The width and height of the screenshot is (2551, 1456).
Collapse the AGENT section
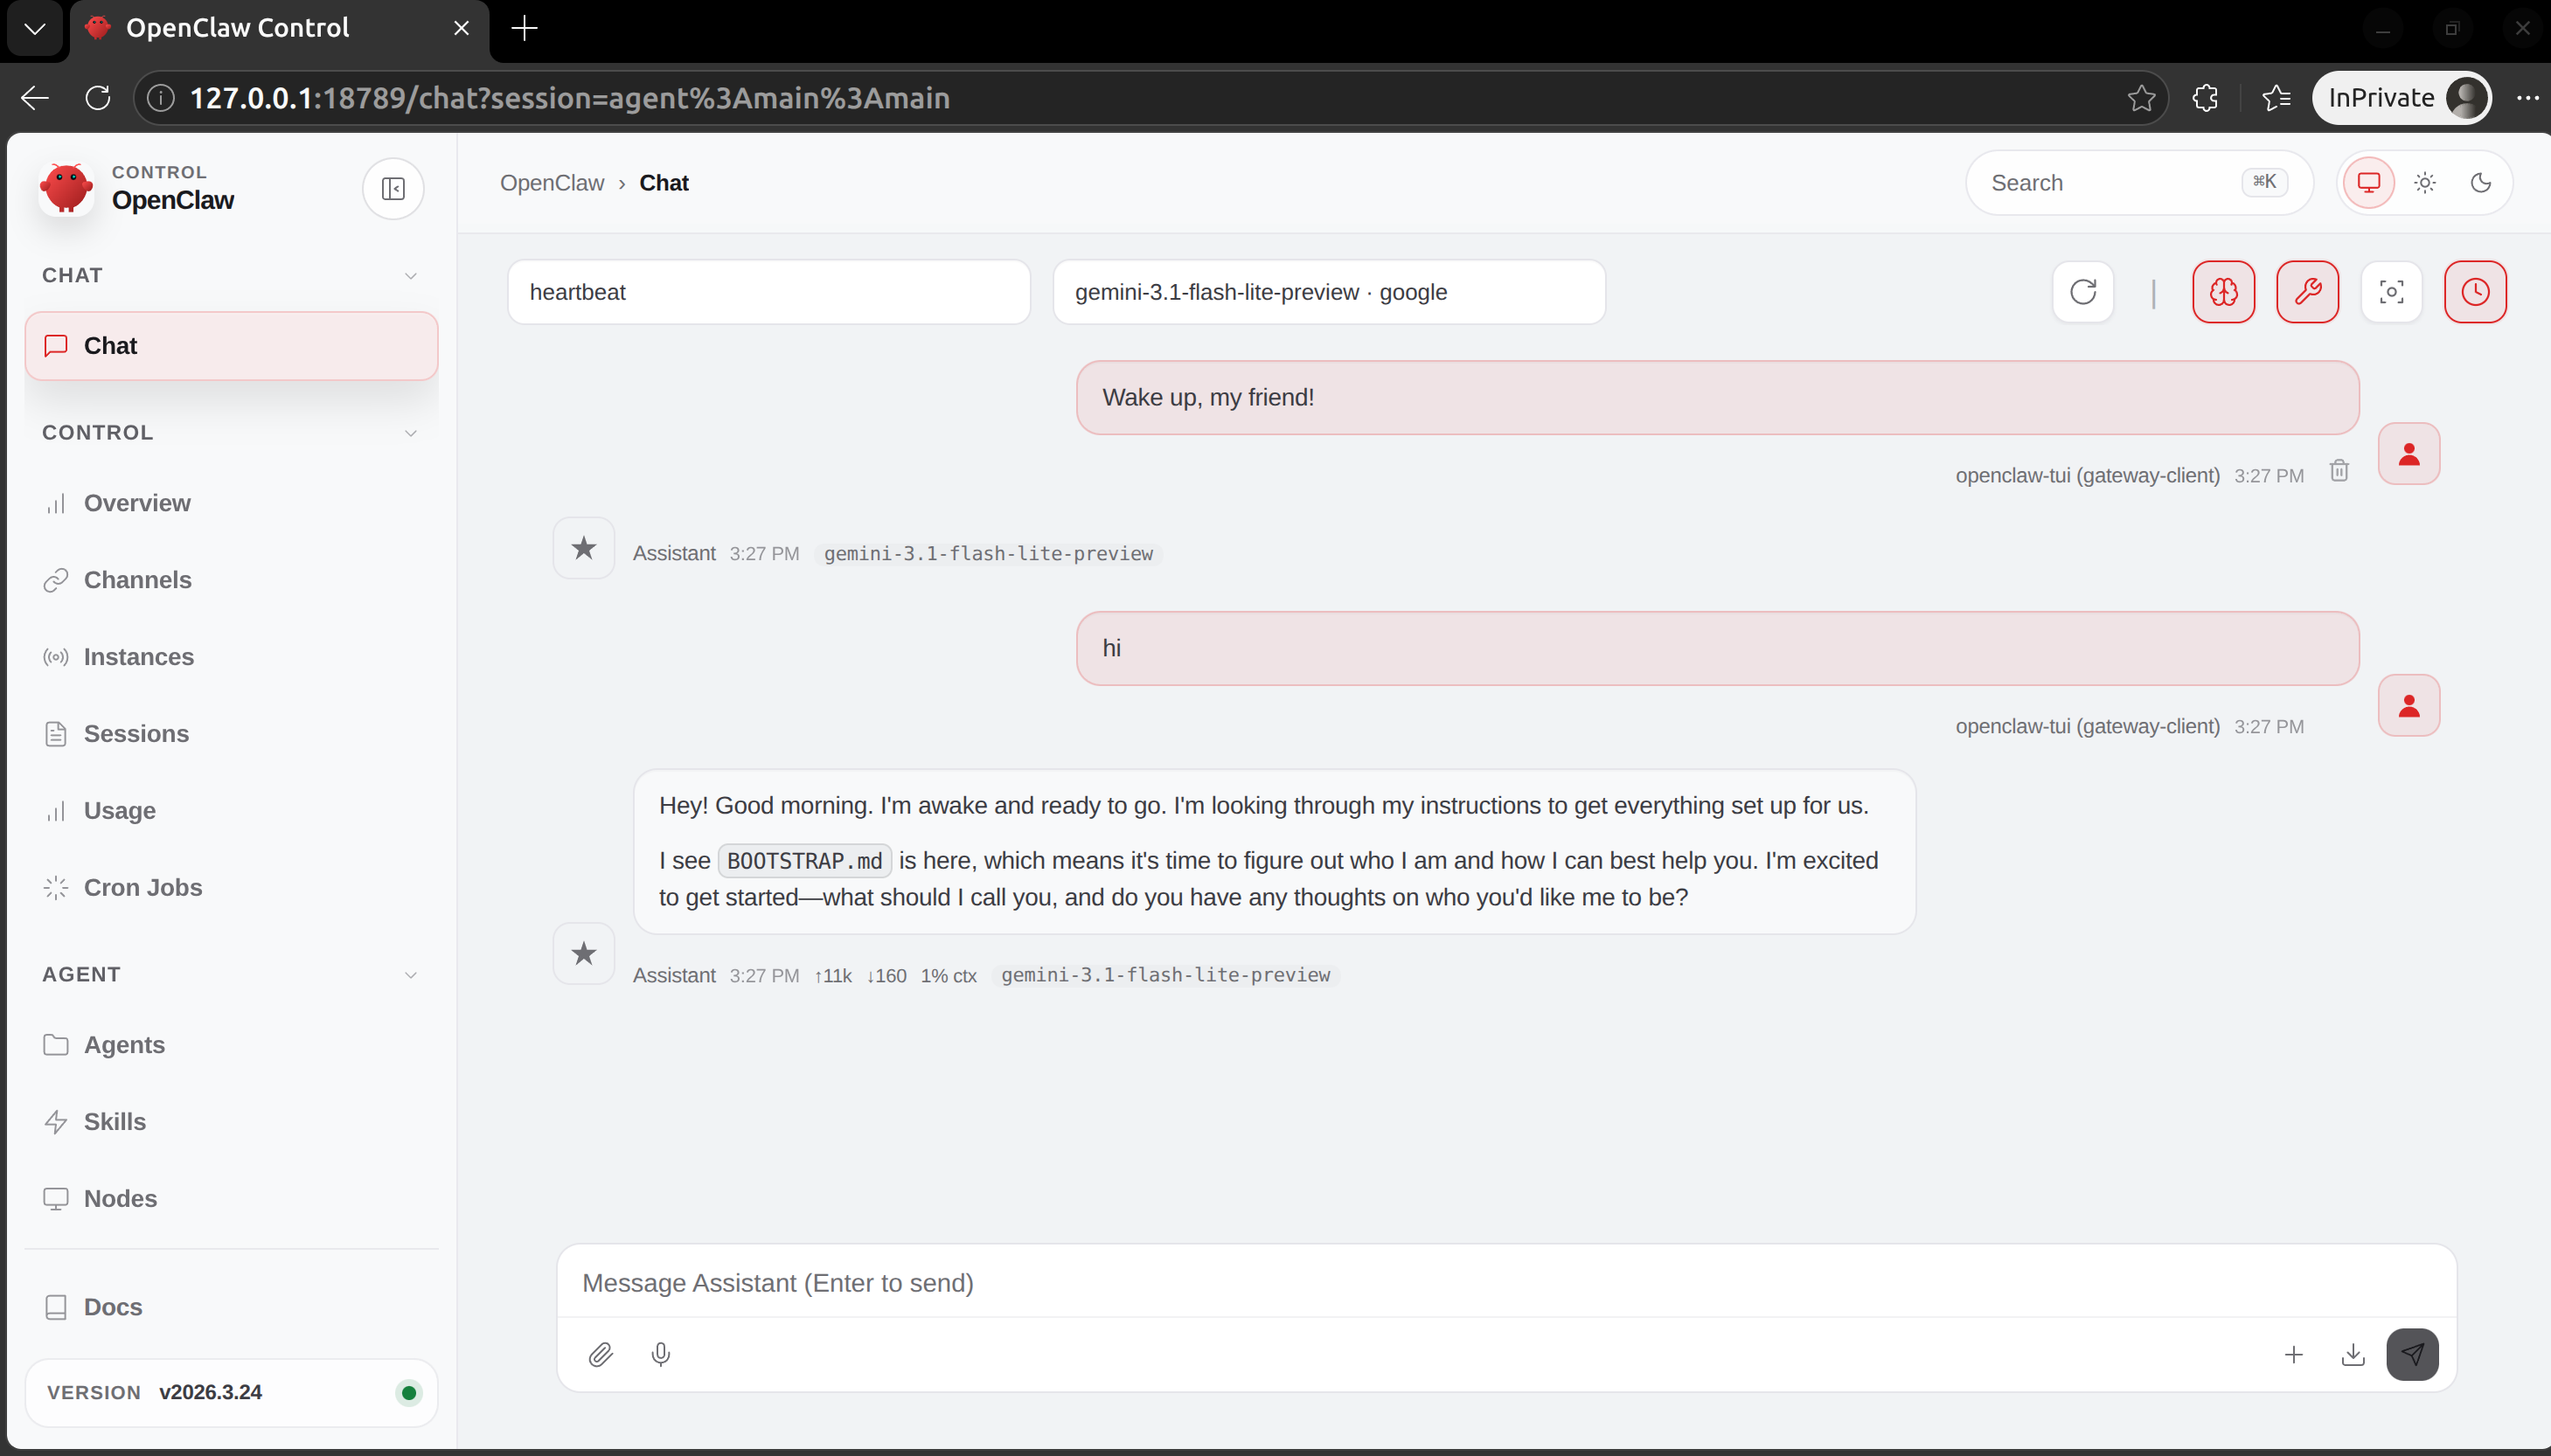point(410,974)
